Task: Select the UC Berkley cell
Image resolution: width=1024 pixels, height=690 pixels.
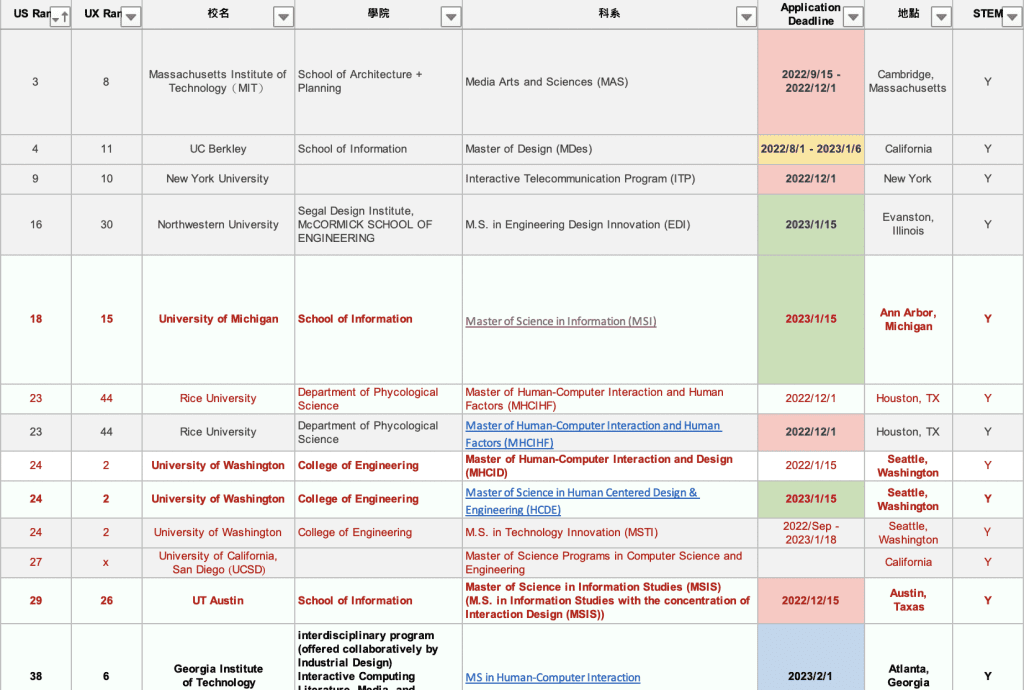Action: 218,149
